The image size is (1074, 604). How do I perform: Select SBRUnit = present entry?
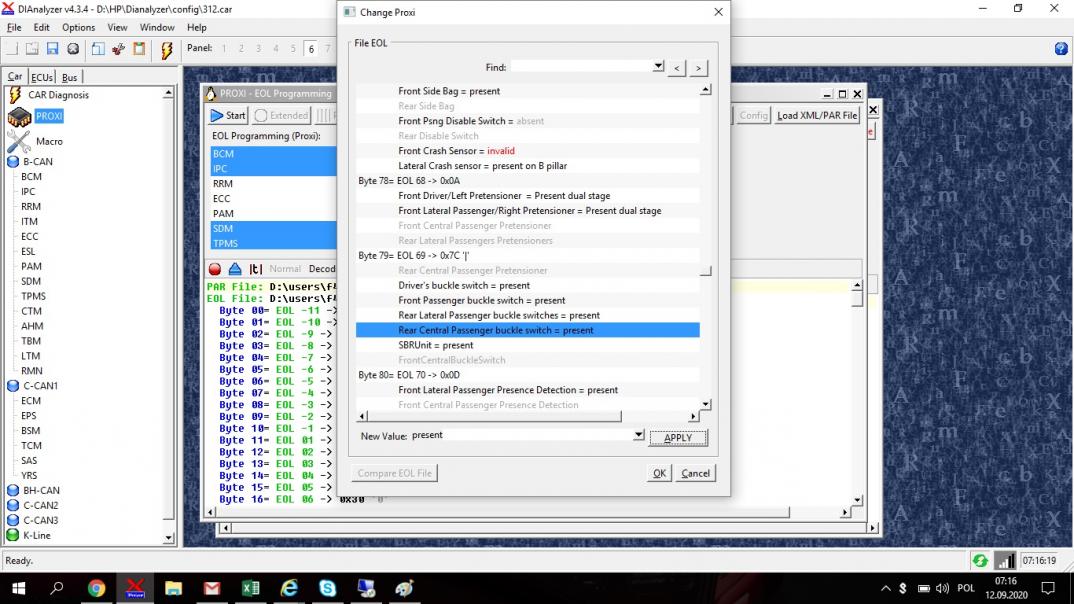tap(436, 345)
